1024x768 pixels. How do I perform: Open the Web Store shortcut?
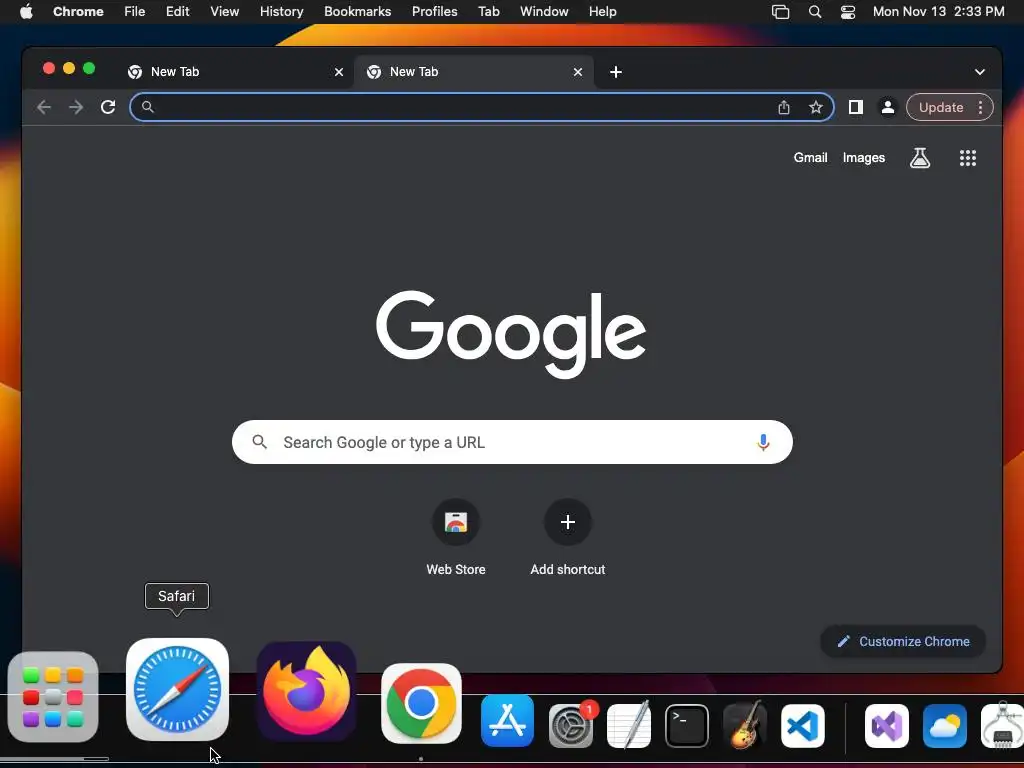pyautogui.click(x=456, y=537)
